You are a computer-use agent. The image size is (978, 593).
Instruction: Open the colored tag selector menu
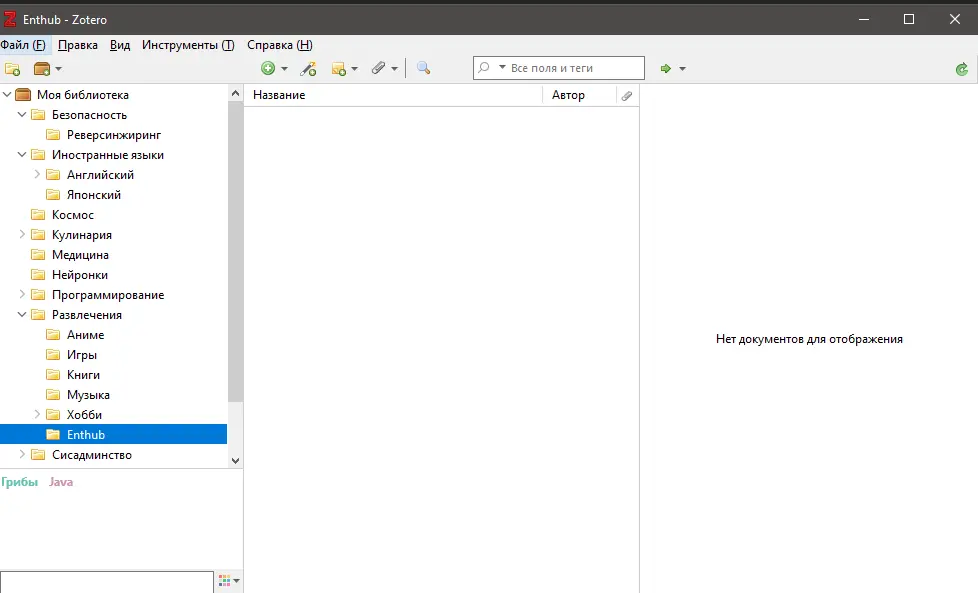[x=229, y=581]
